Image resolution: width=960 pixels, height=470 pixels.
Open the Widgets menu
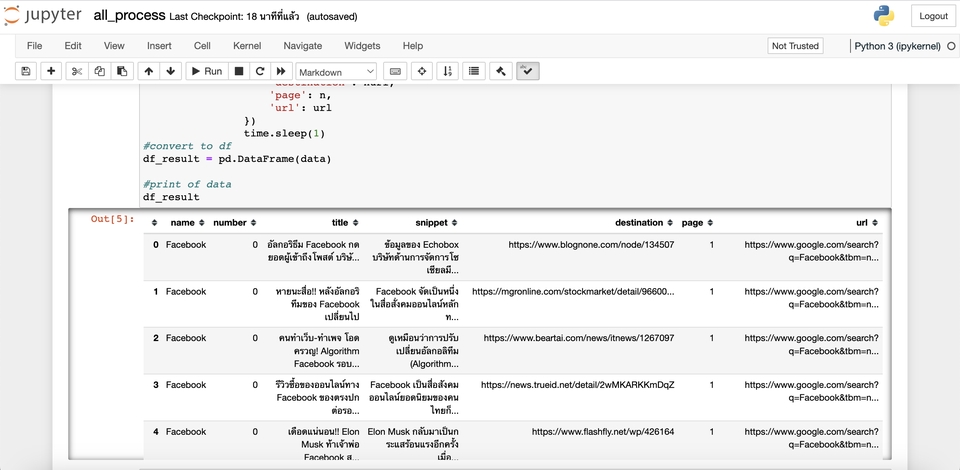click(362, 46)
